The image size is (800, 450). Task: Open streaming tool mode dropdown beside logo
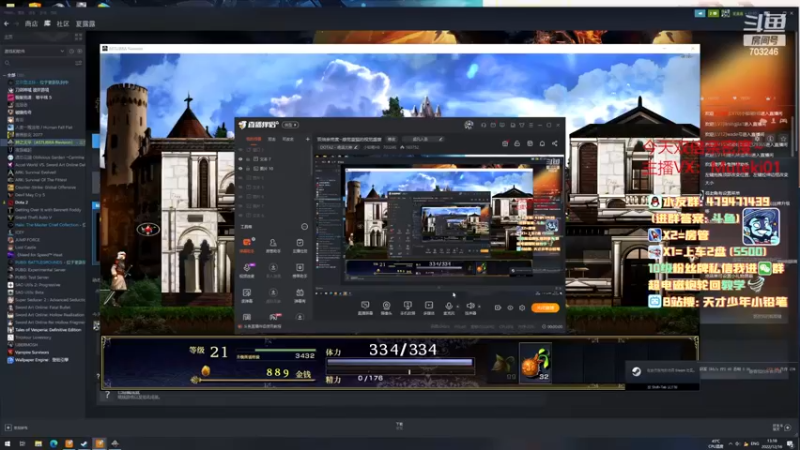pyautogui.click(x=290, y=125)
